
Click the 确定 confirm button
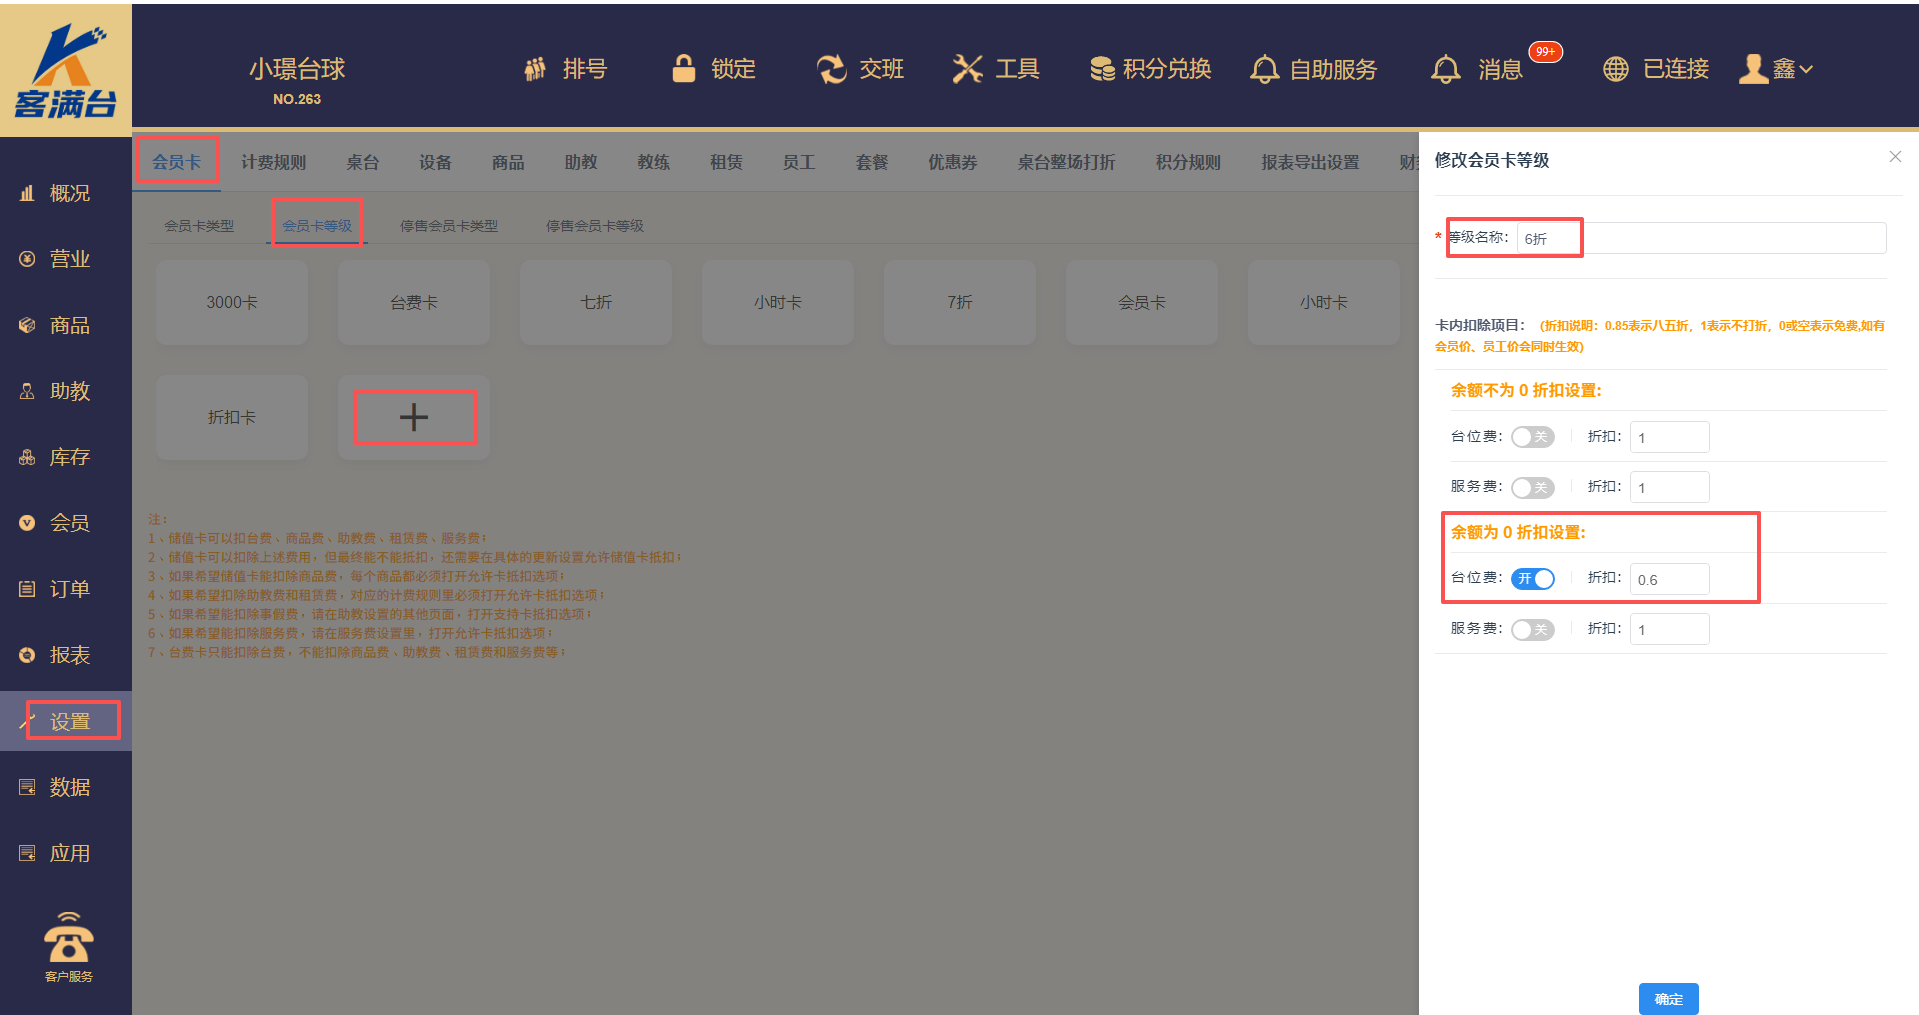click(x=1668, y=998)
